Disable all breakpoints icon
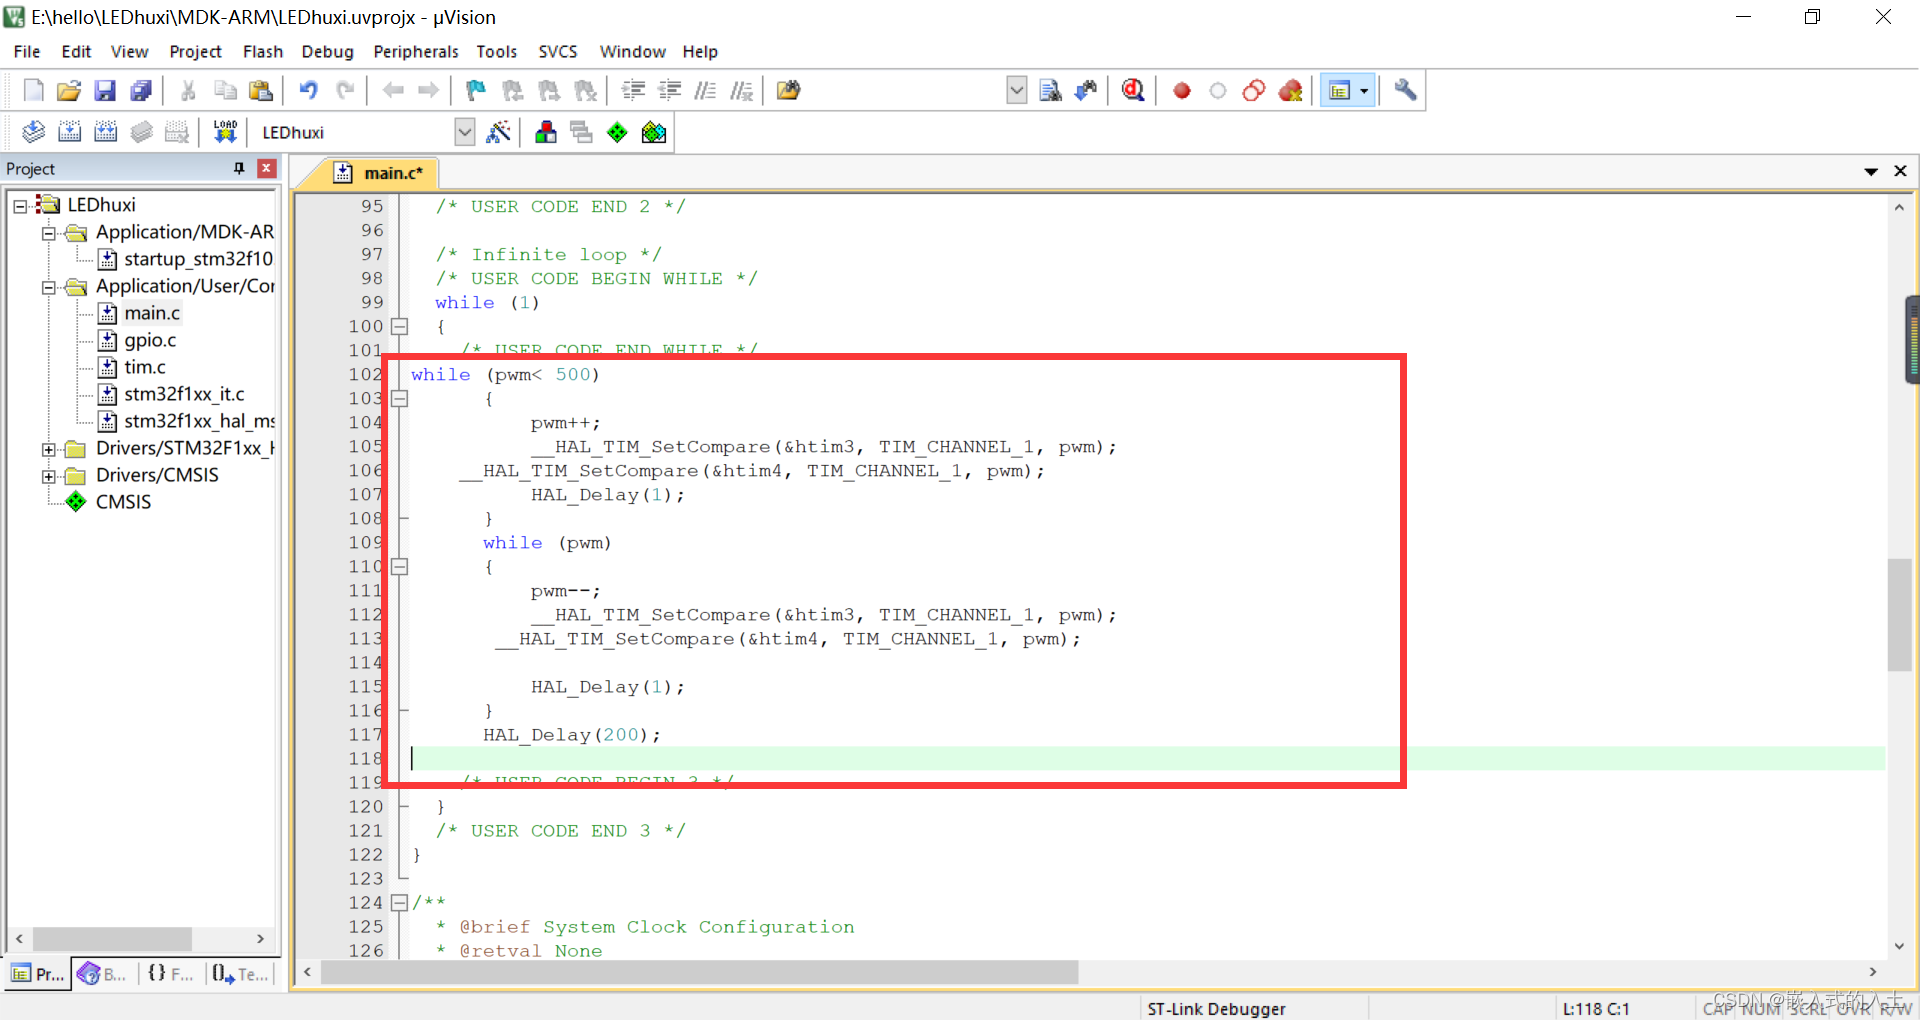This screenshot has height=1020, width=1920. [x=1254, y=91]
